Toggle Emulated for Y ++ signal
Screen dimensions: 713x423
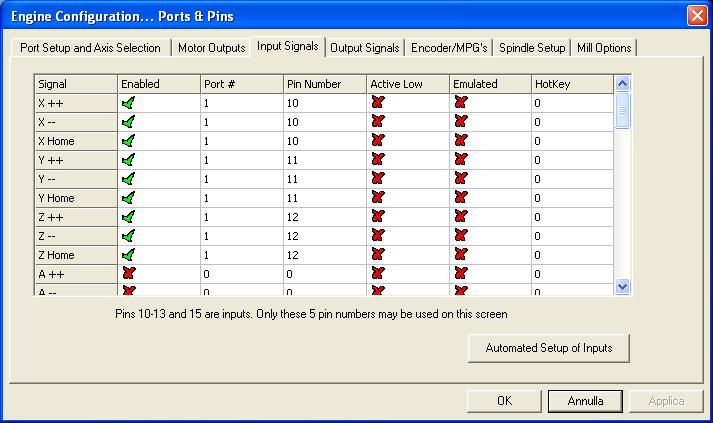(460, 160)
